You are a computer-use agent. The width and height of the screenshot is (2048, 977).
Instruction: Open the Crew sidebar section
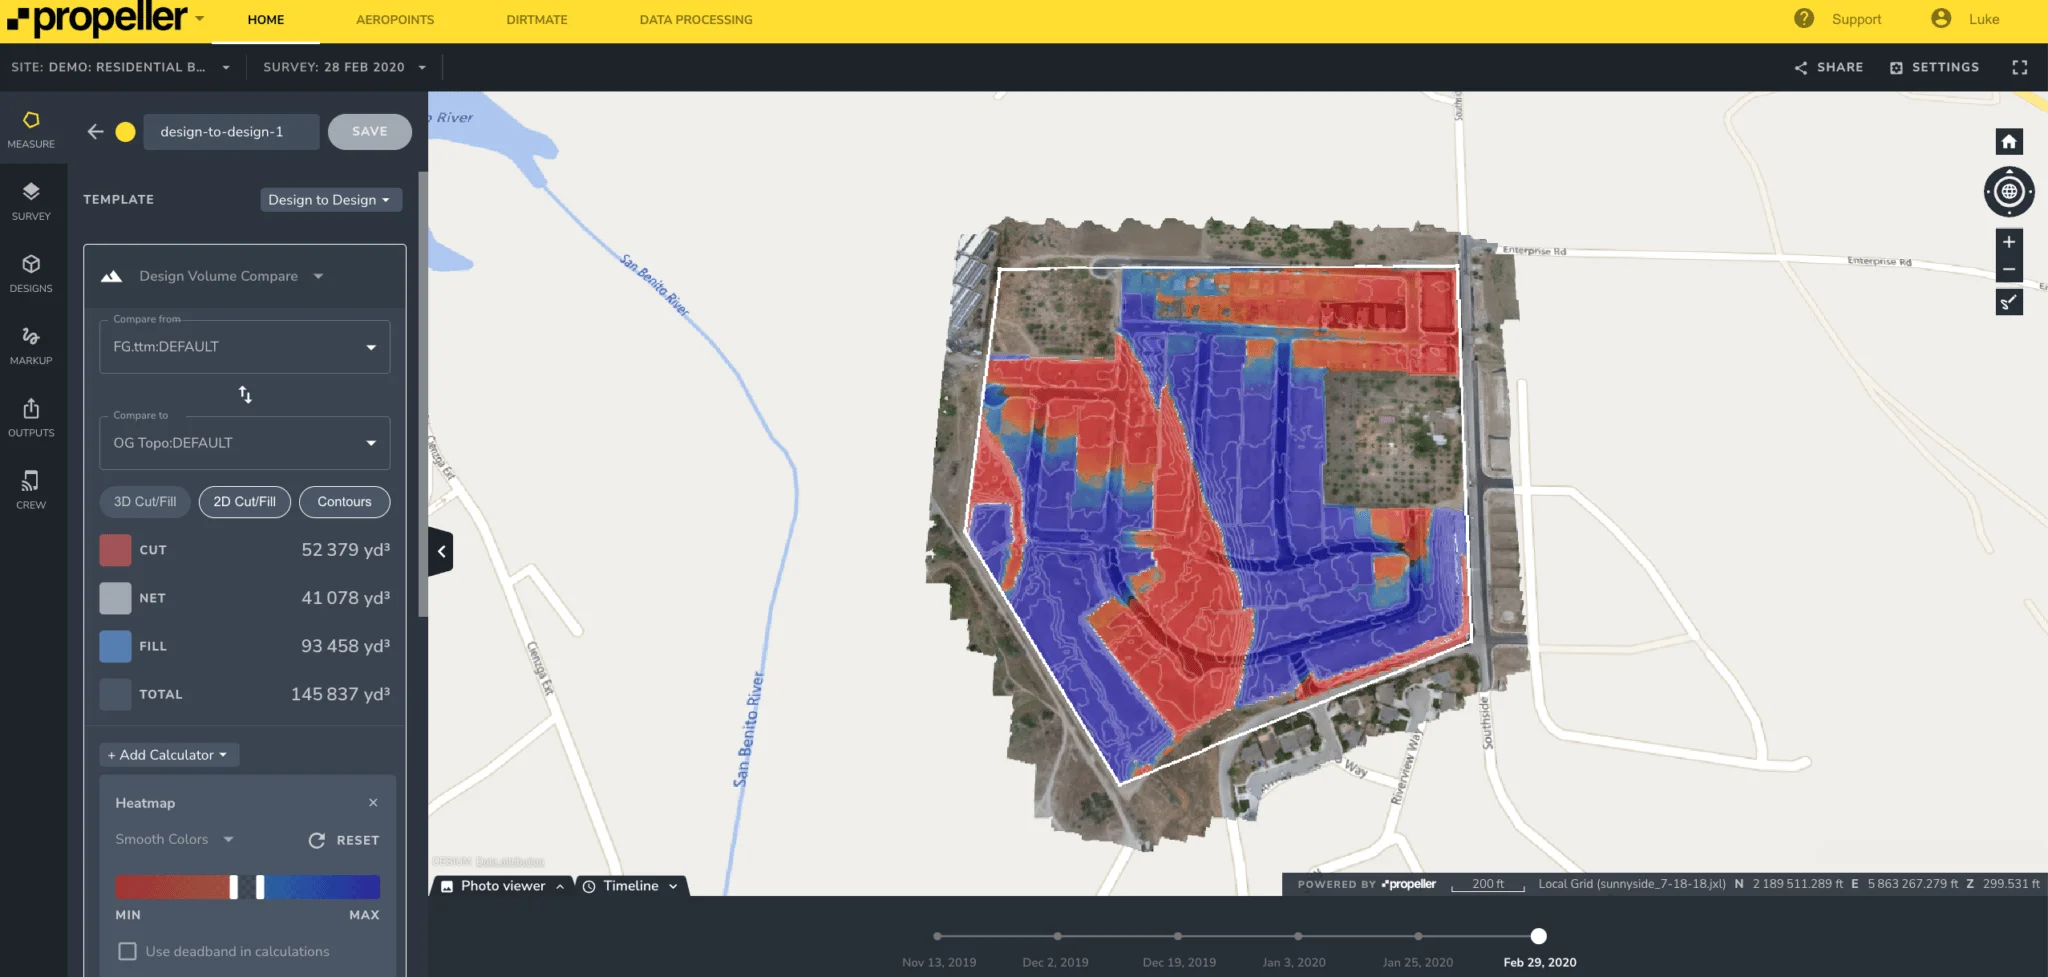31,489
